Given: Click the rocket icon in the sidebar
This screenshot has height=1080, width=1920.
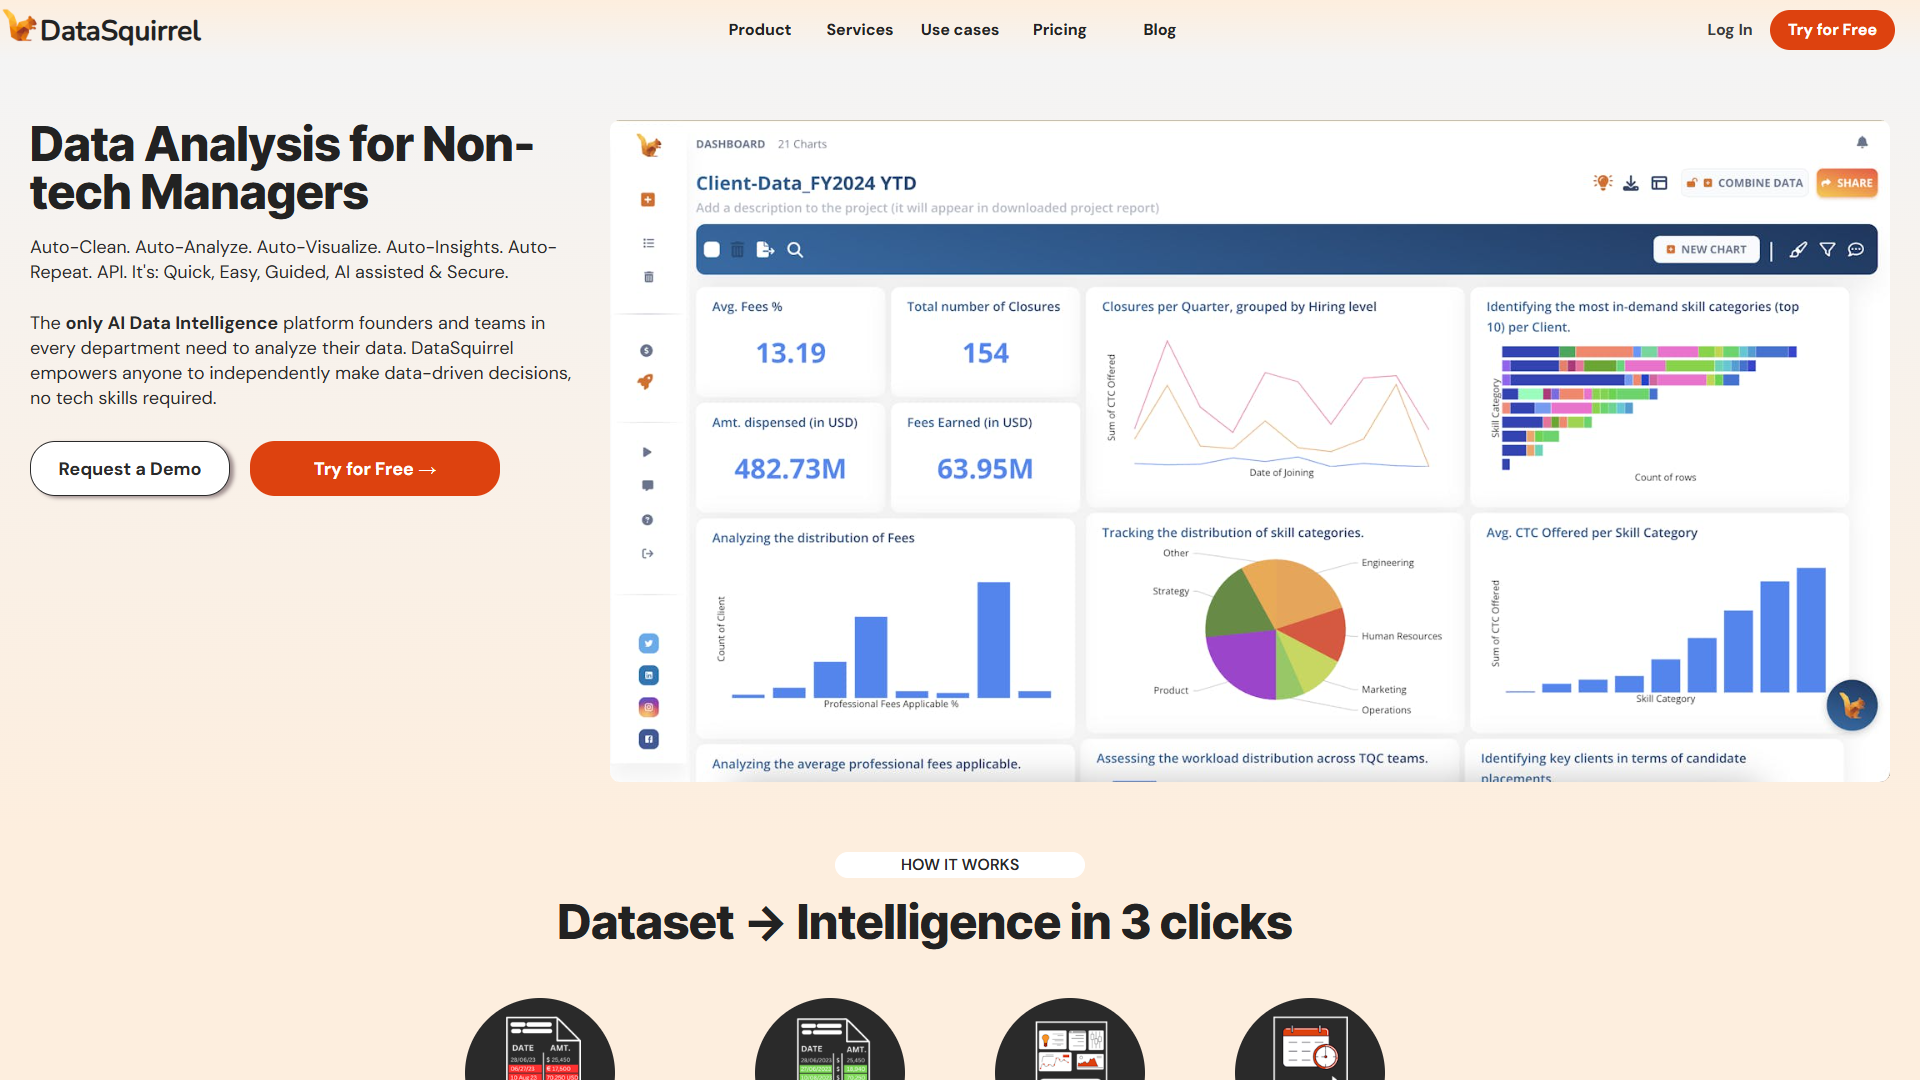Looking at the screenshot, I should [646, 381].
